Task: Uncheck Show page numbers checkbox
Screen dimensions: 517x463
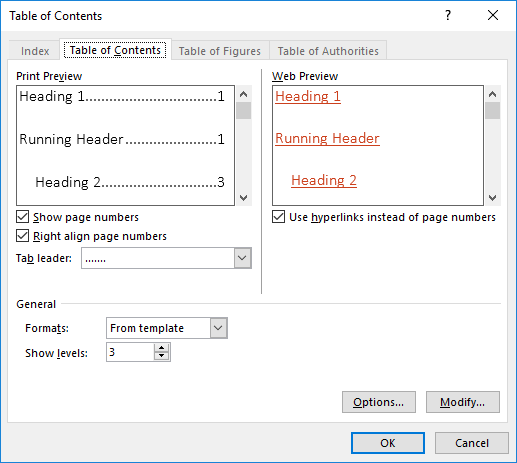Action: (23, 217)
